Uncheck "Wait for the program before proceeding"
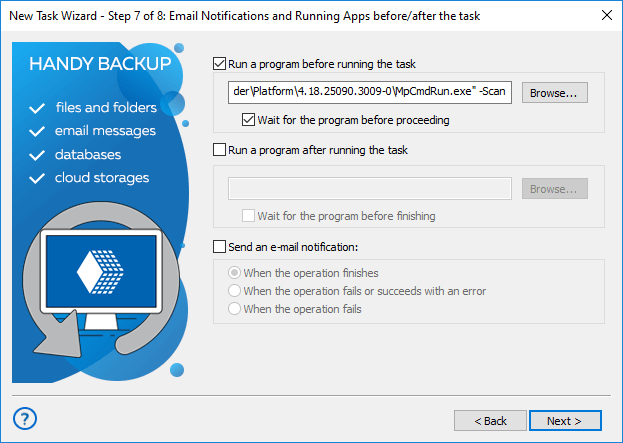The height and width of the screenshot is (443, 623). click(x=250, y=120)
